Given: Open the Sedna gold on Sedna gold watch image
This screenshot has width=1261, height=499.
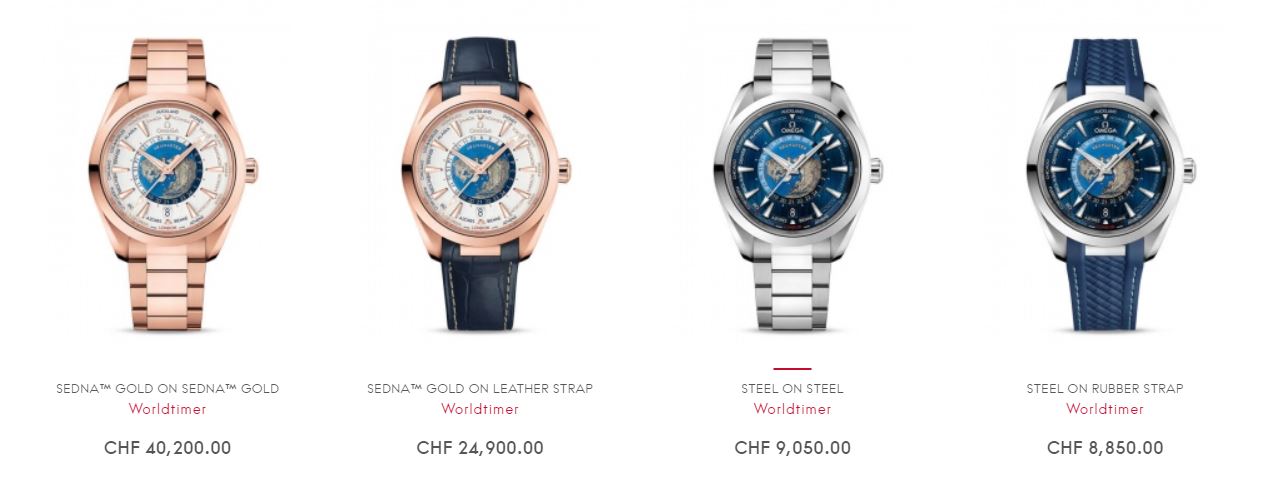Looking at the screenshot, I should click(x=168, y=185).
